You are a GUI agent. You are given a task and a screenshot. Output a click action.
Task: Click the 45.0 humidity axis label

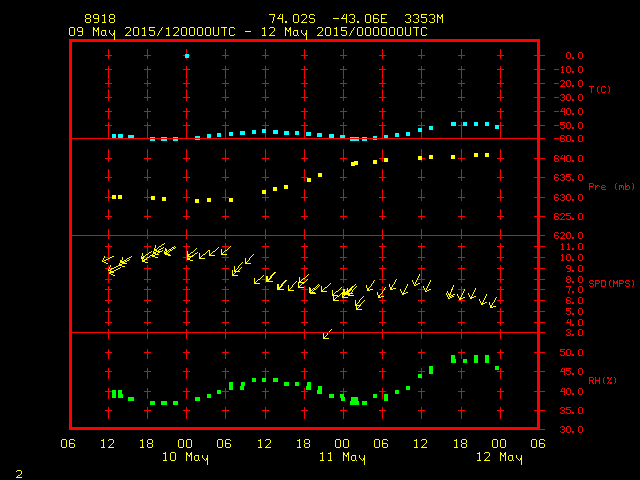571,372
